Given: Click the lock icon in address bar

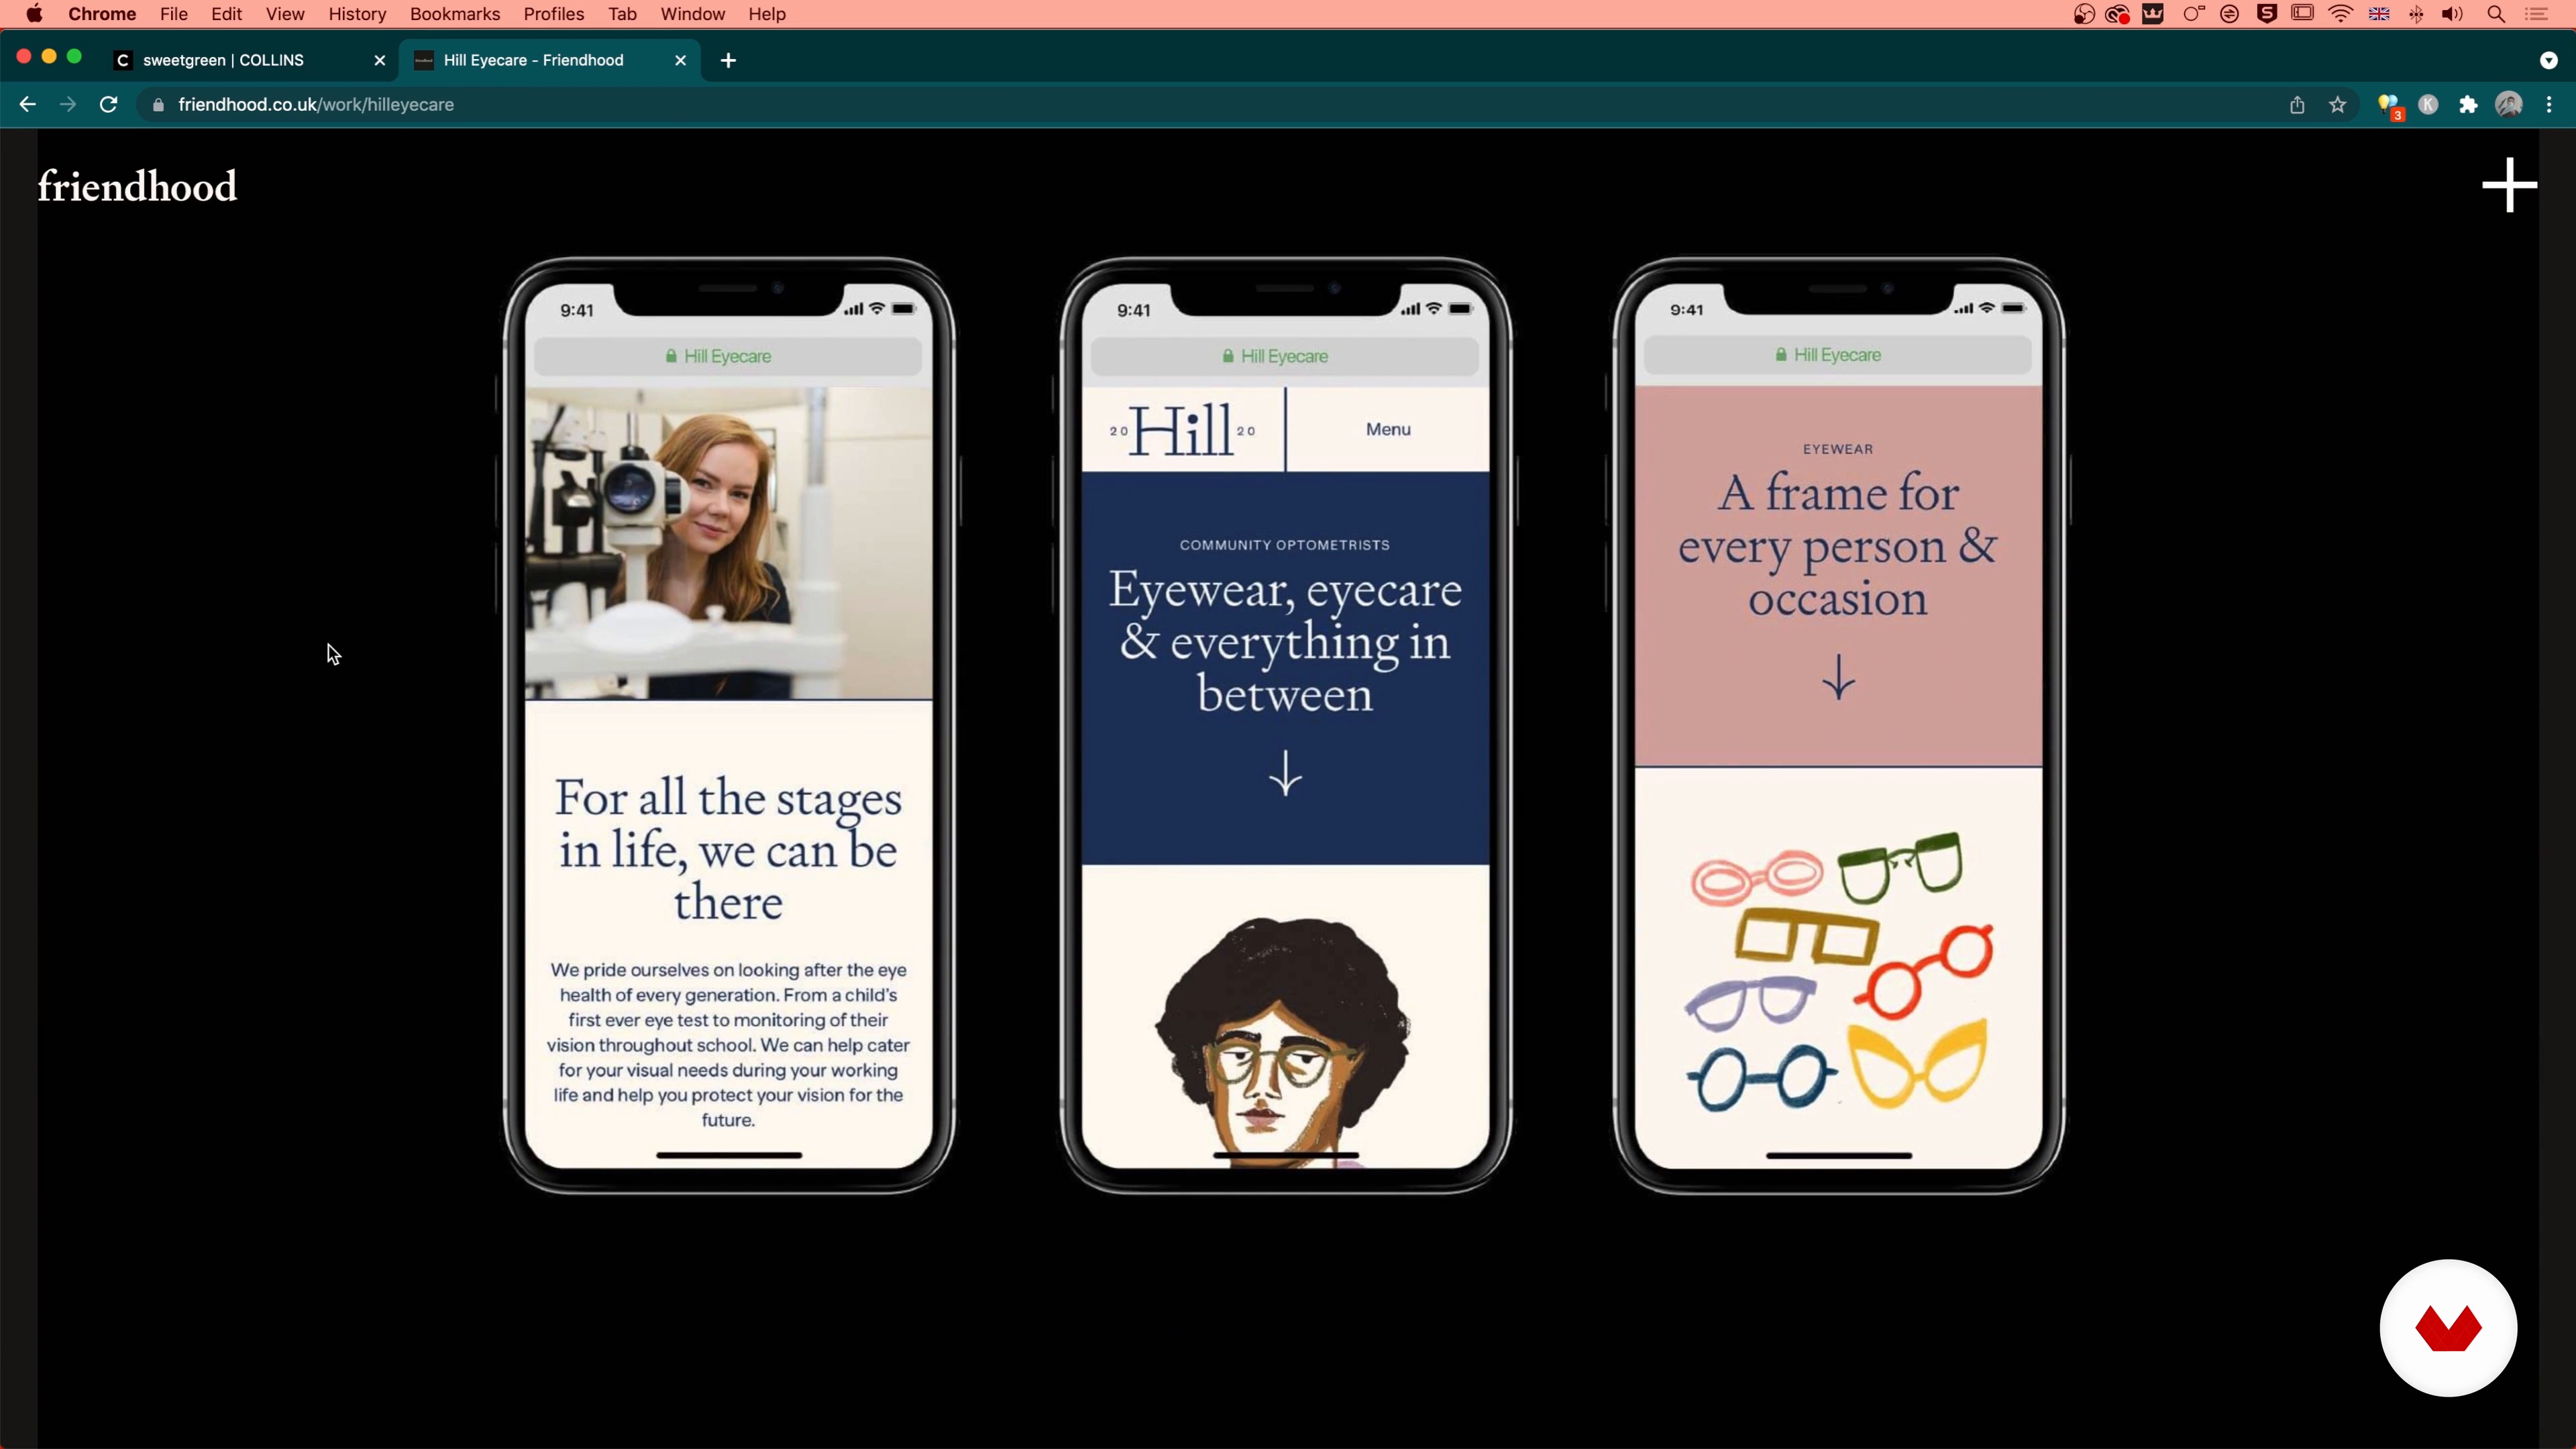Looking at the screenshot, I should [158, 105].
